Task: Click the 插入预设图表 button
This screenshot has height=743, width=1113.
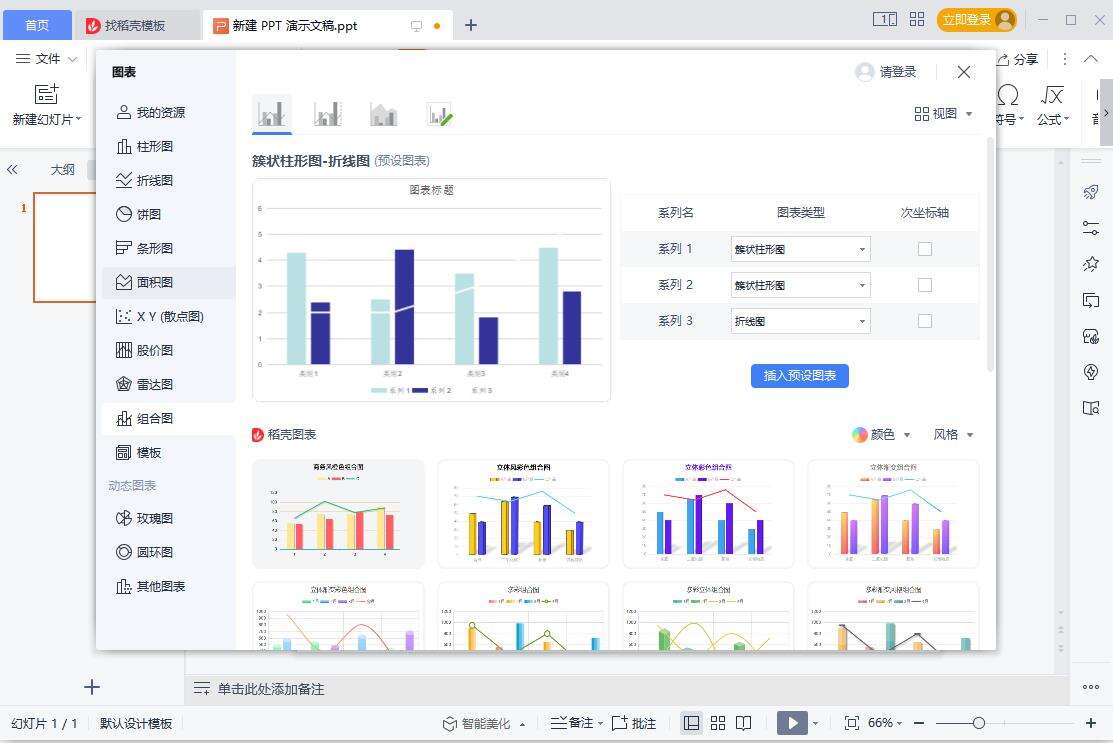Action: pos(799,376)
